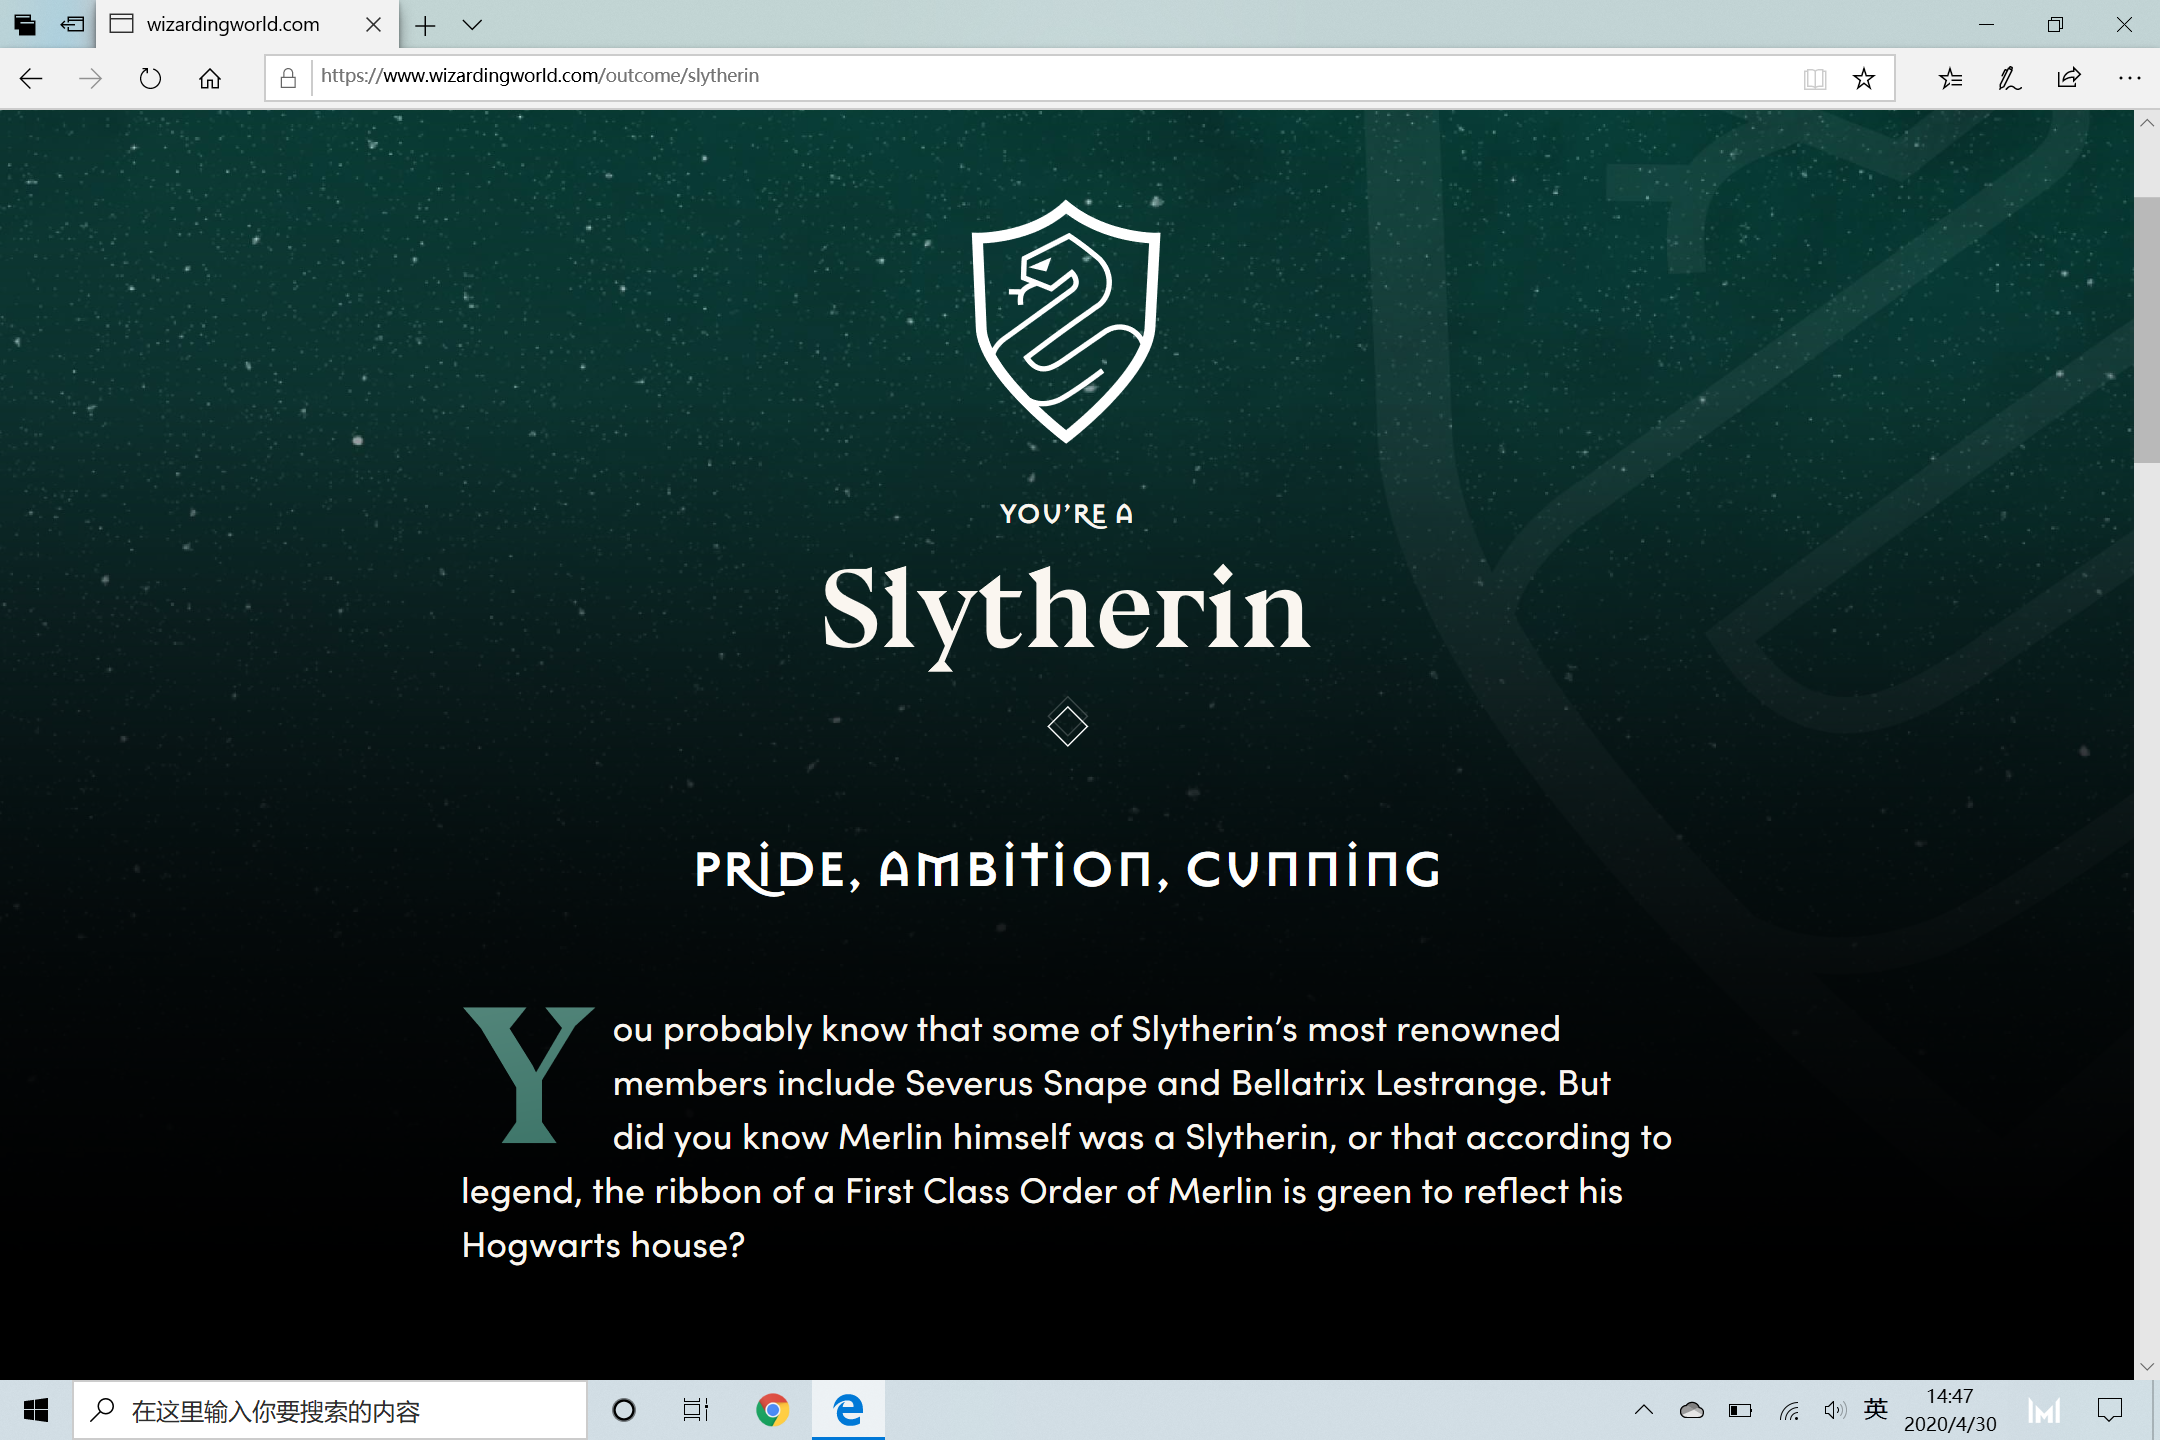Minimize the Edge browser window
Image resolution: width=2160 pixels, height=1440 pixels.
[x=1986, y=24]
